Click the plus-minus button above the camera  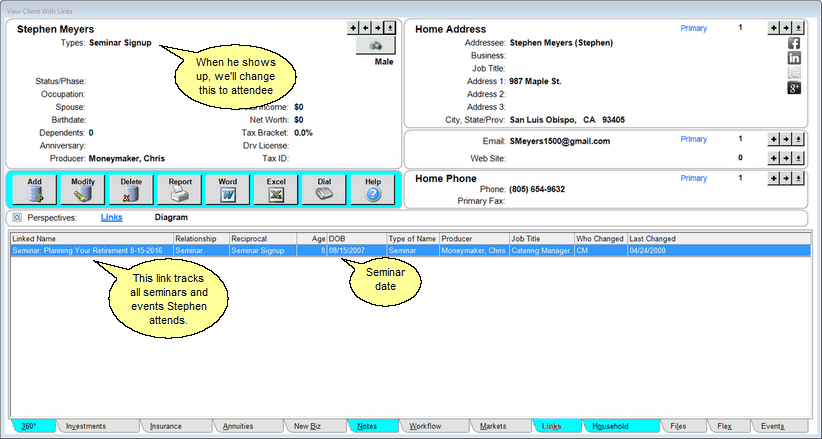pyautogui.click(x=390, y=28)
